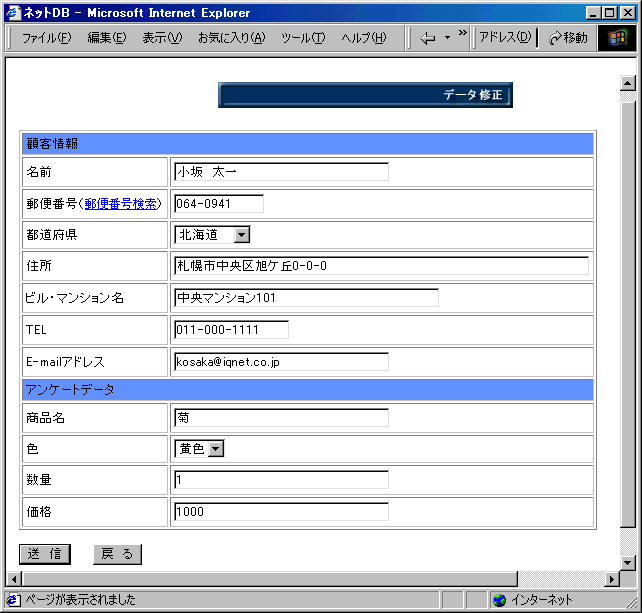Click the 名前 input field
642x613 pixels.
point(281,172)
